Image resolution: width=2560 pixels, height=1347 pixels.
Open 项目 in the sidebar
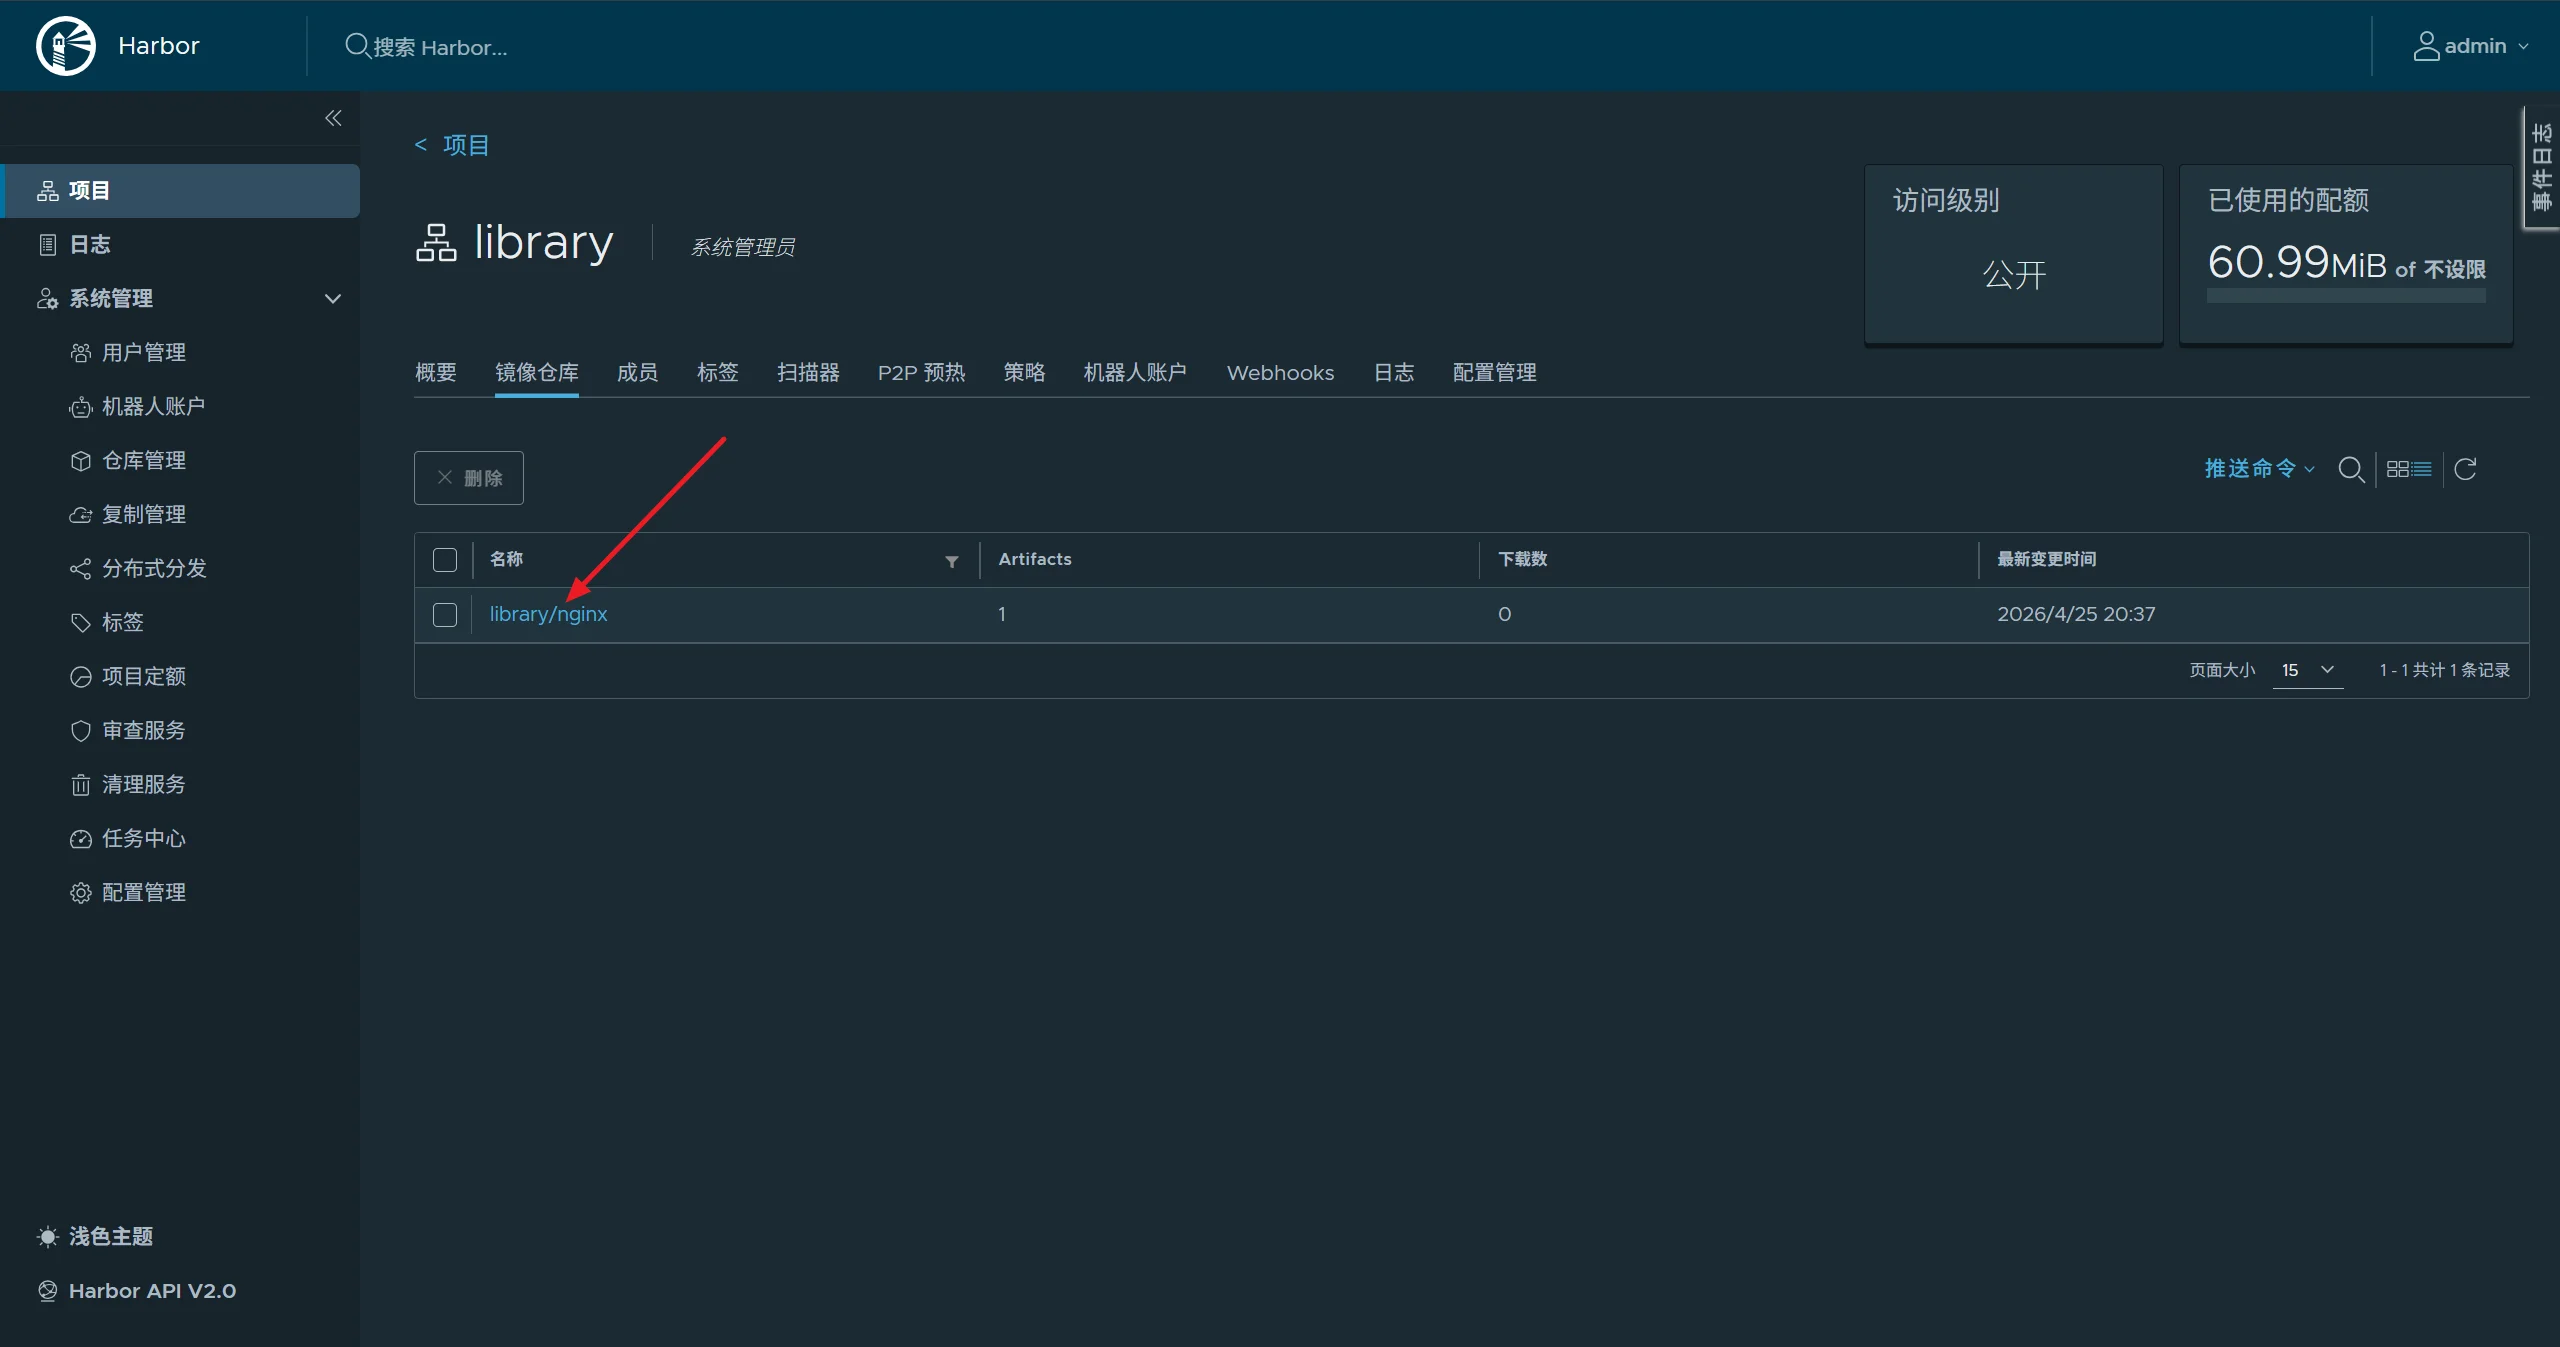[180, 191]
